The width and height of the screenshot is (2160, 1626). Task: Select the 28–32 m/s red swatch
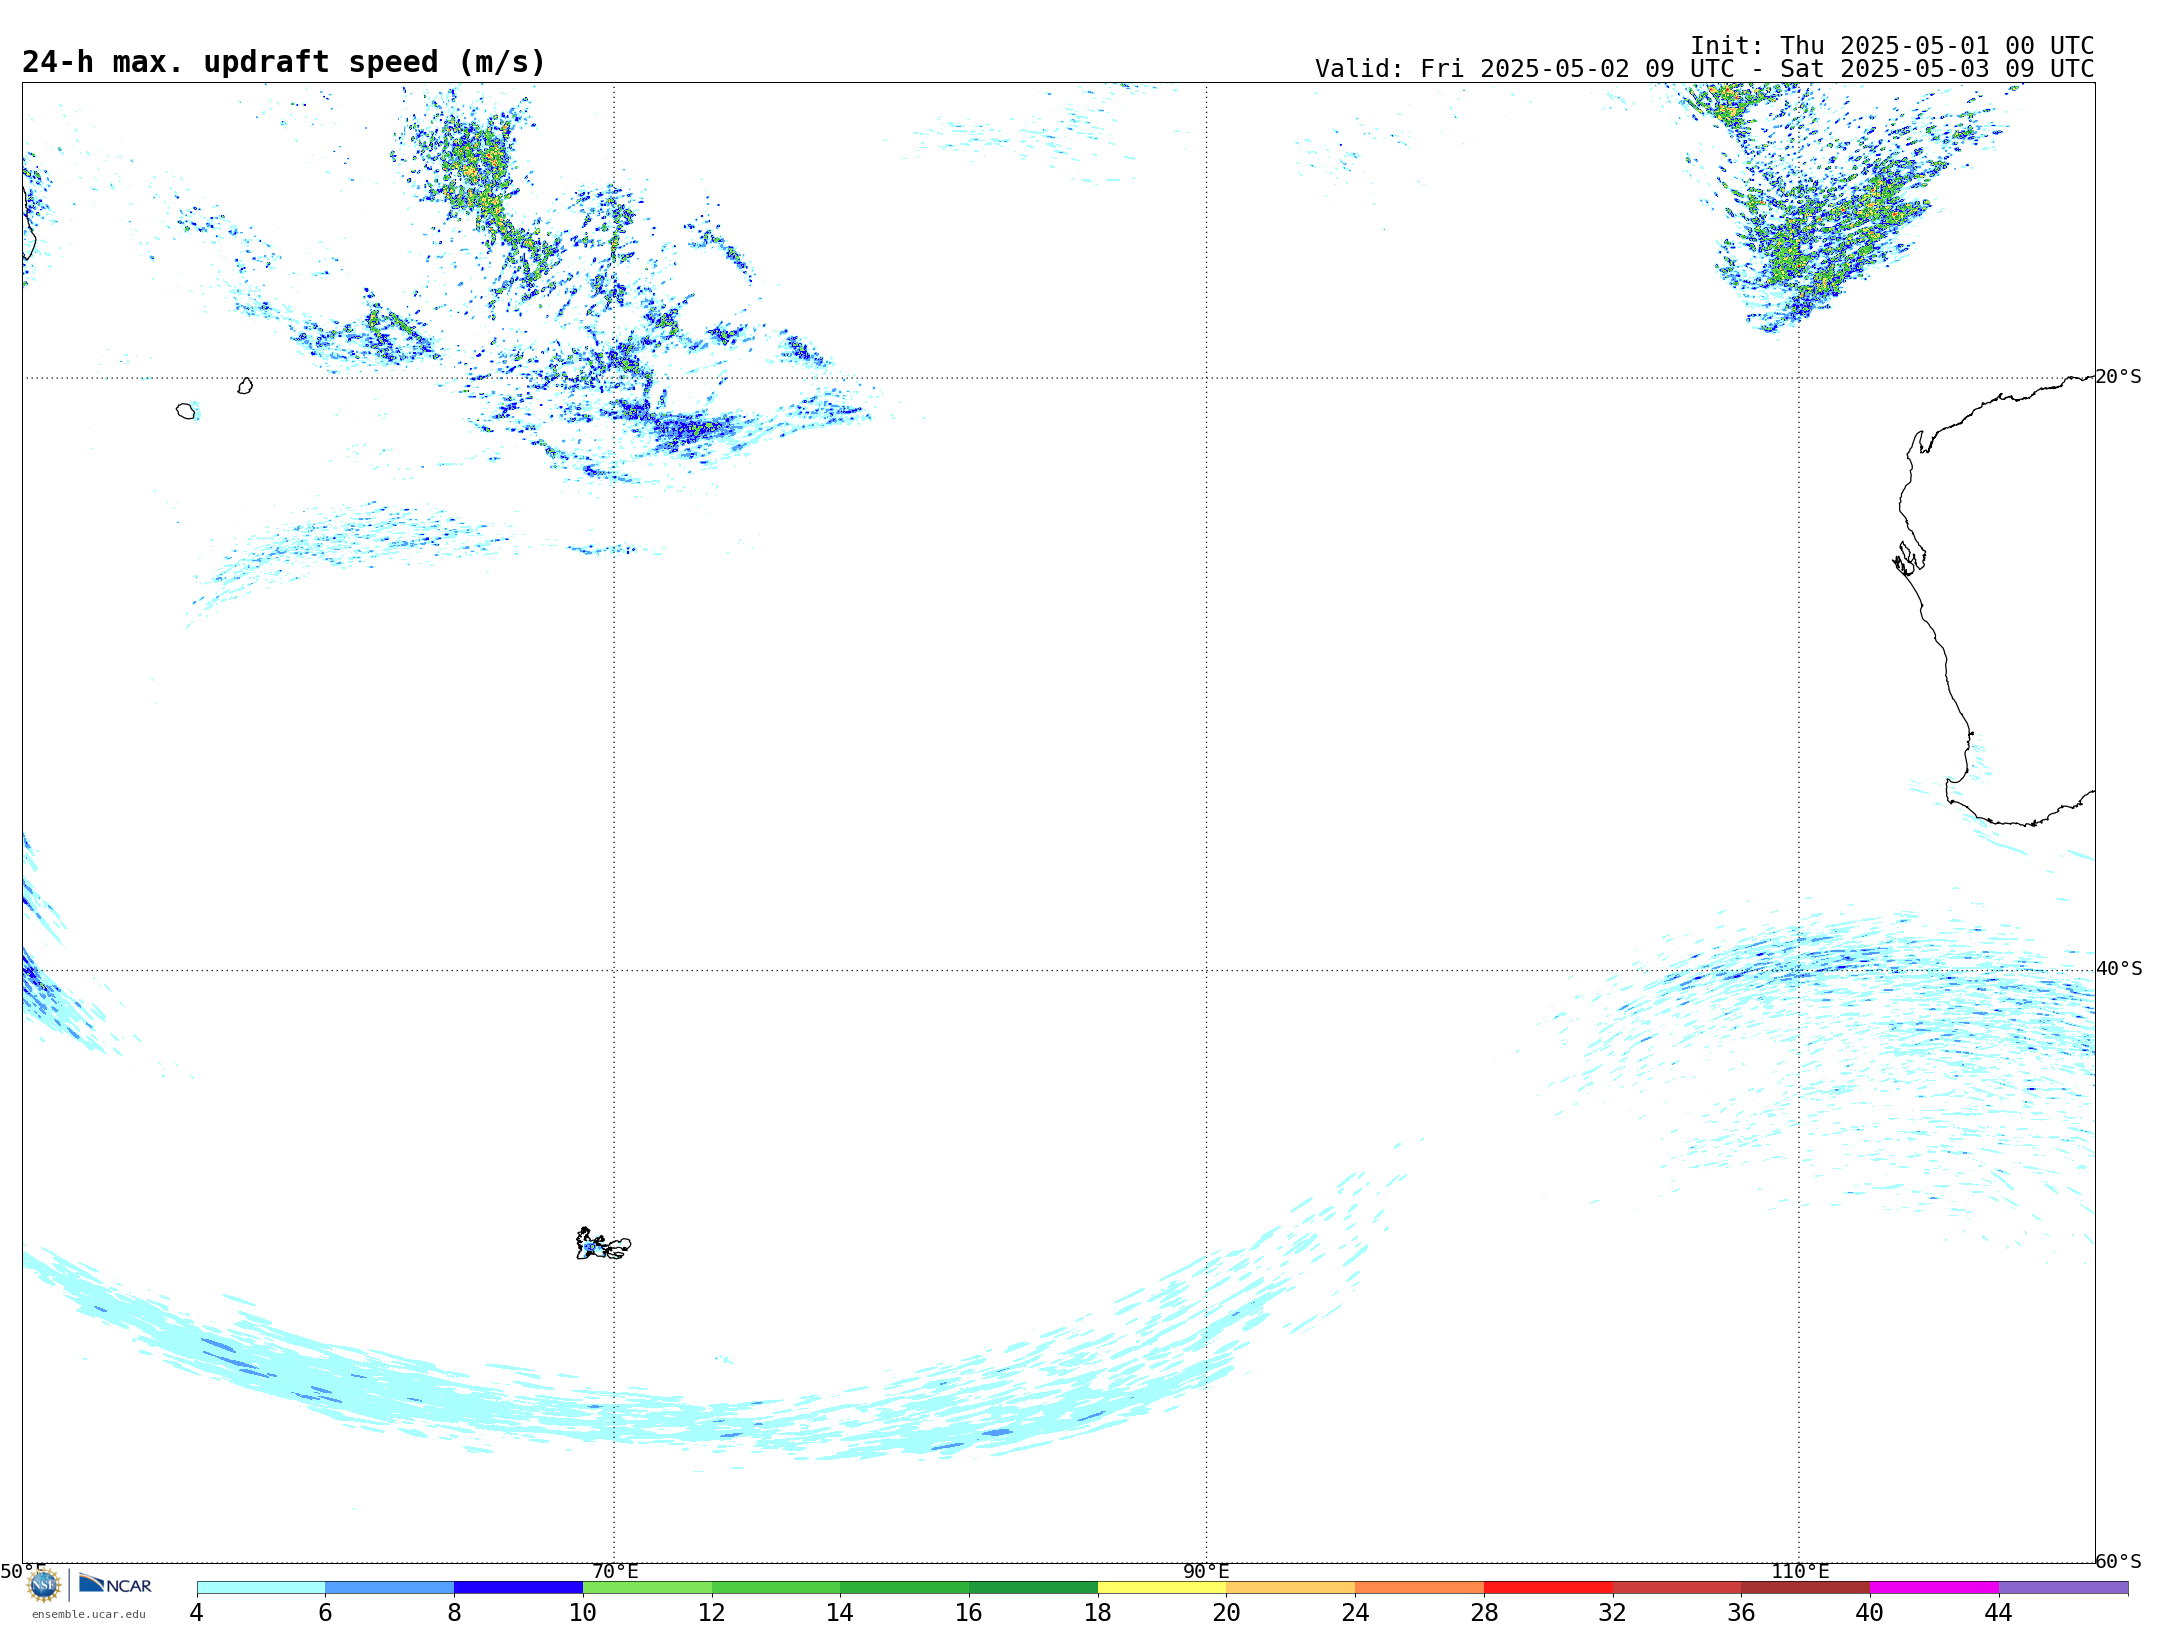point(1548,1587)
